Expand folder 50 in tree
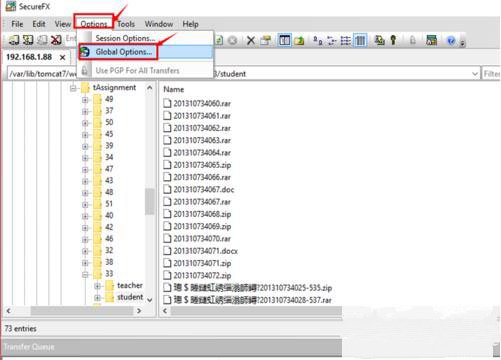 [x=85, y=123]
